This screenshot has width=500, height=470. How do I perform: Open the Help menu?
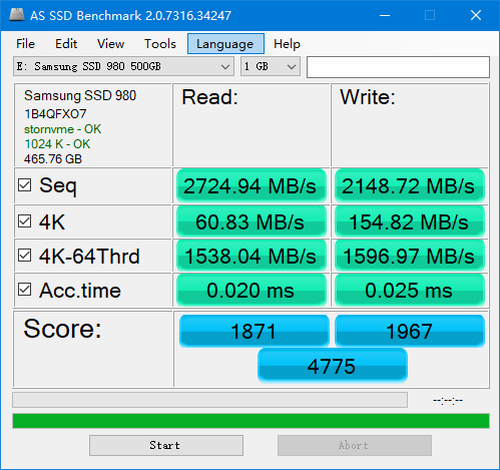pos(287,44)
